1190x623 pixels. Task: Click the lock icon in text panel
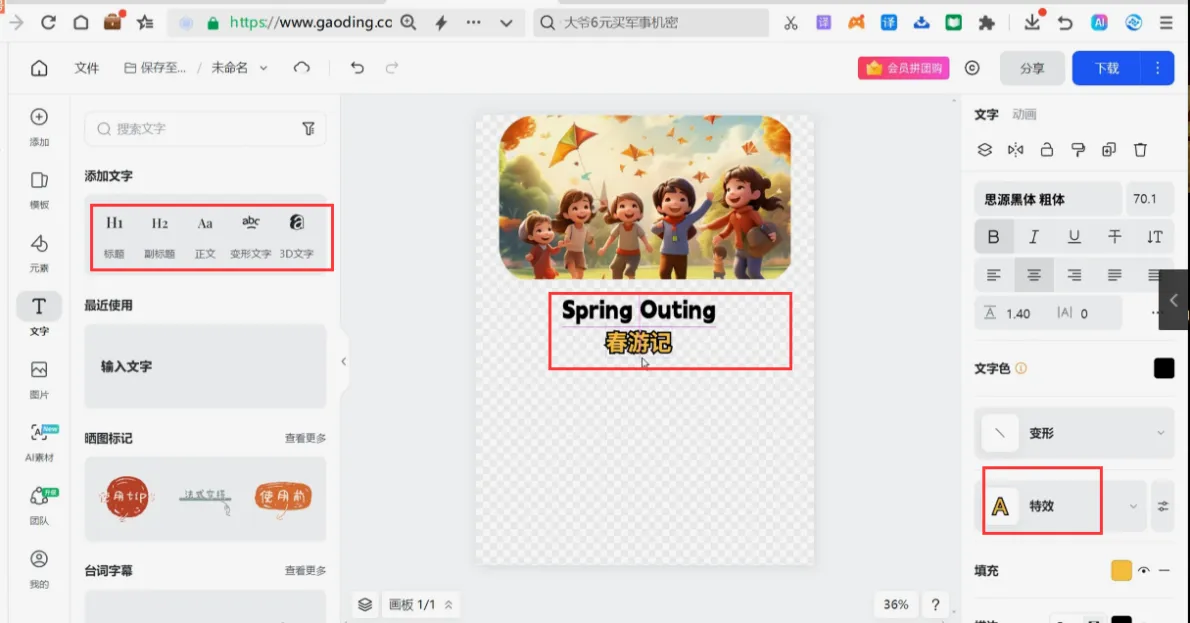coord(1047,149)
